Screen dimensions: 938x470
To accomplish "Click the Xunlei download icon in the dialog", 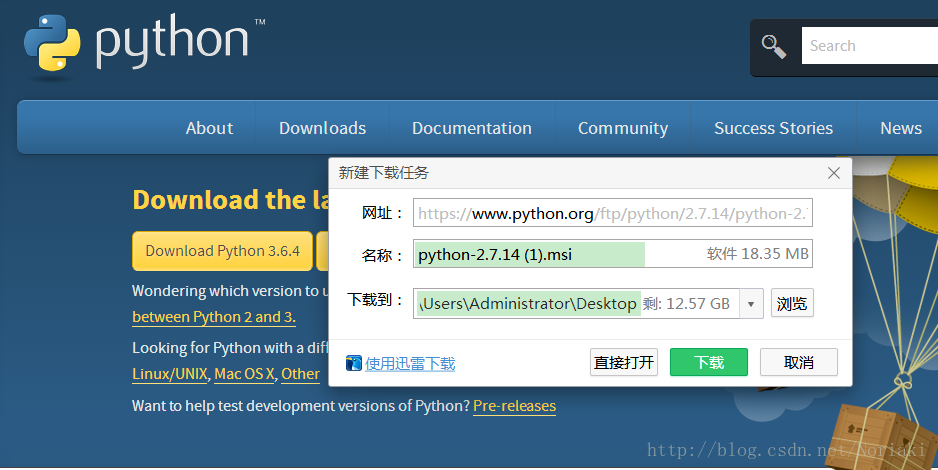I will pyautogui.click(x=354, y=363).
